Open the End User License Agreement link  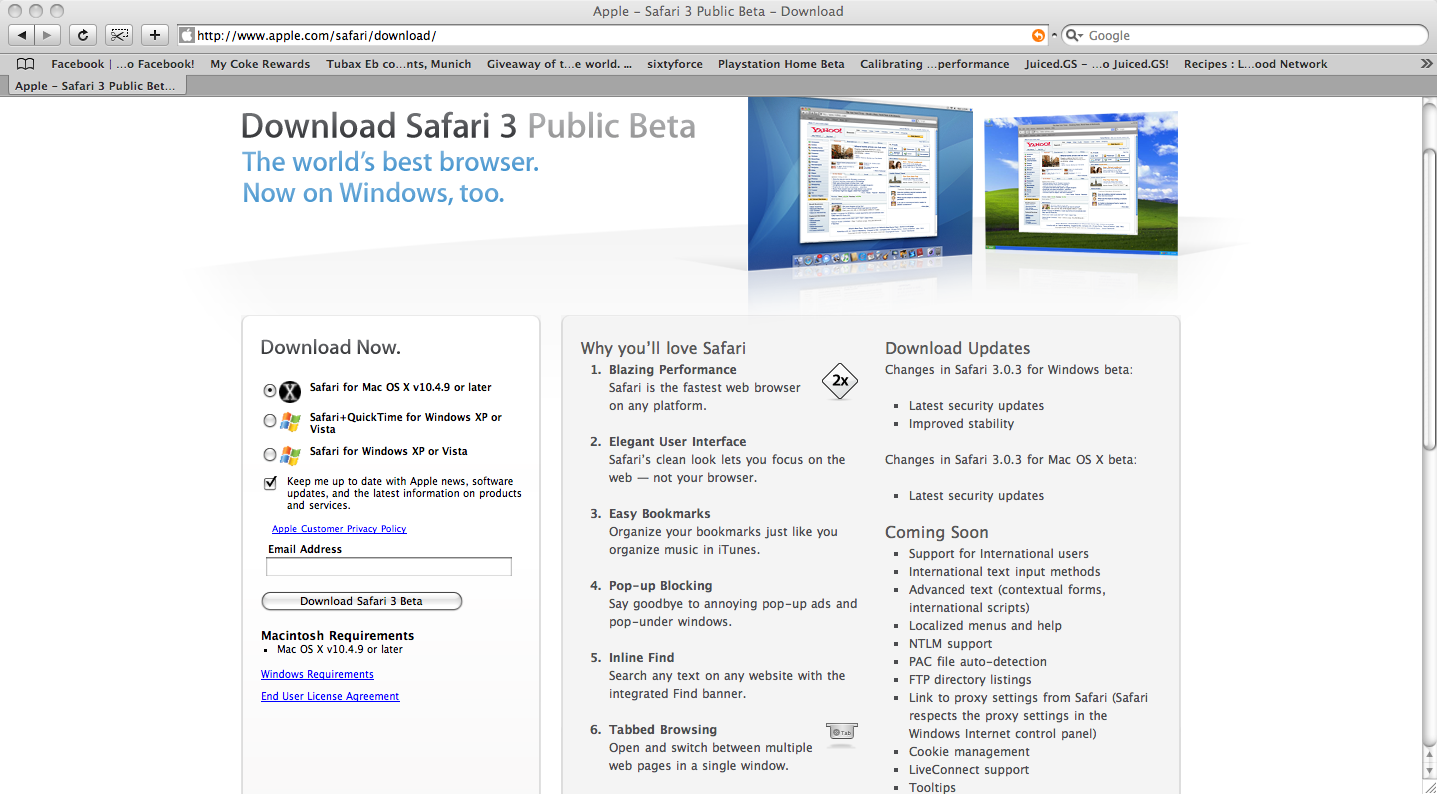click(x=330, y=697)
